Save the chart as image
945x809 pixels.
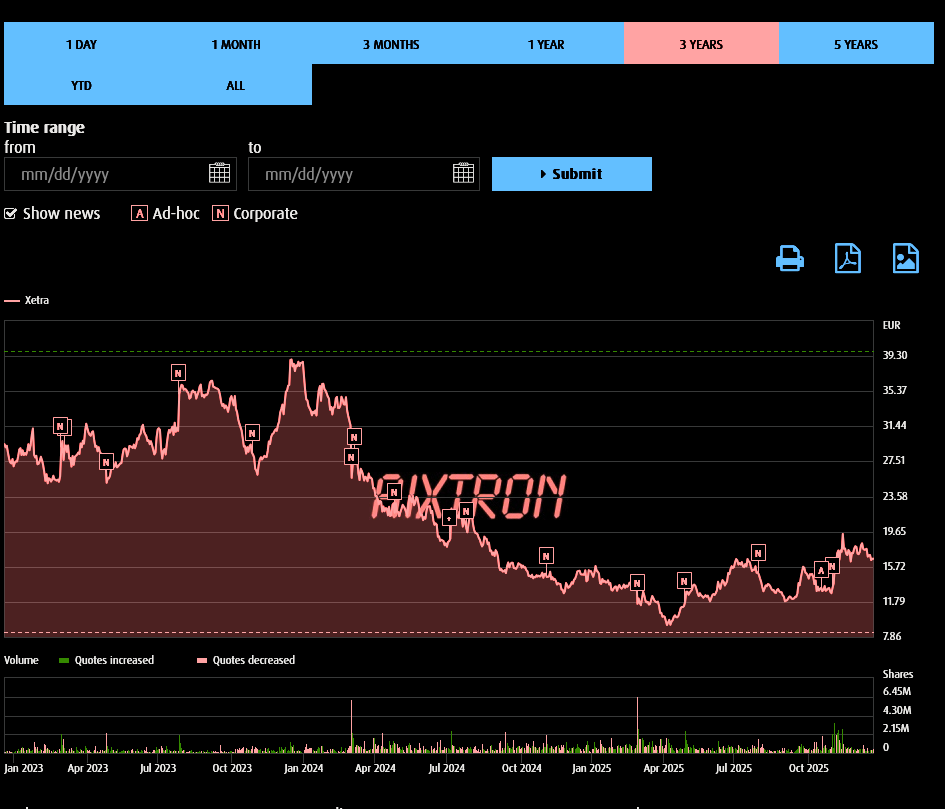(905, 259)
